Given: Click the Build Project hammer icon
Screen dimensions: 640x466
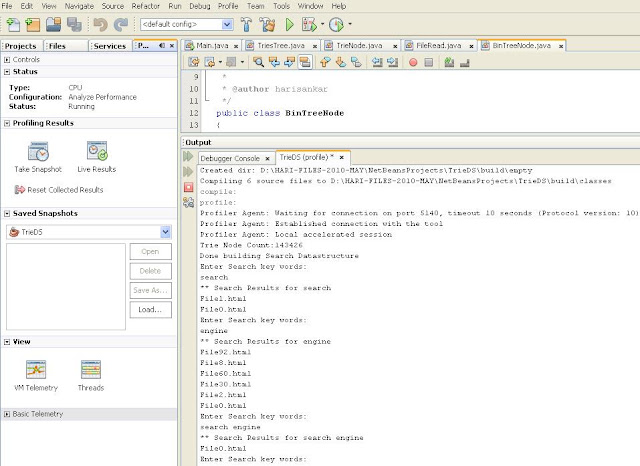Looking at the screenshot, I should pos(247,25).
